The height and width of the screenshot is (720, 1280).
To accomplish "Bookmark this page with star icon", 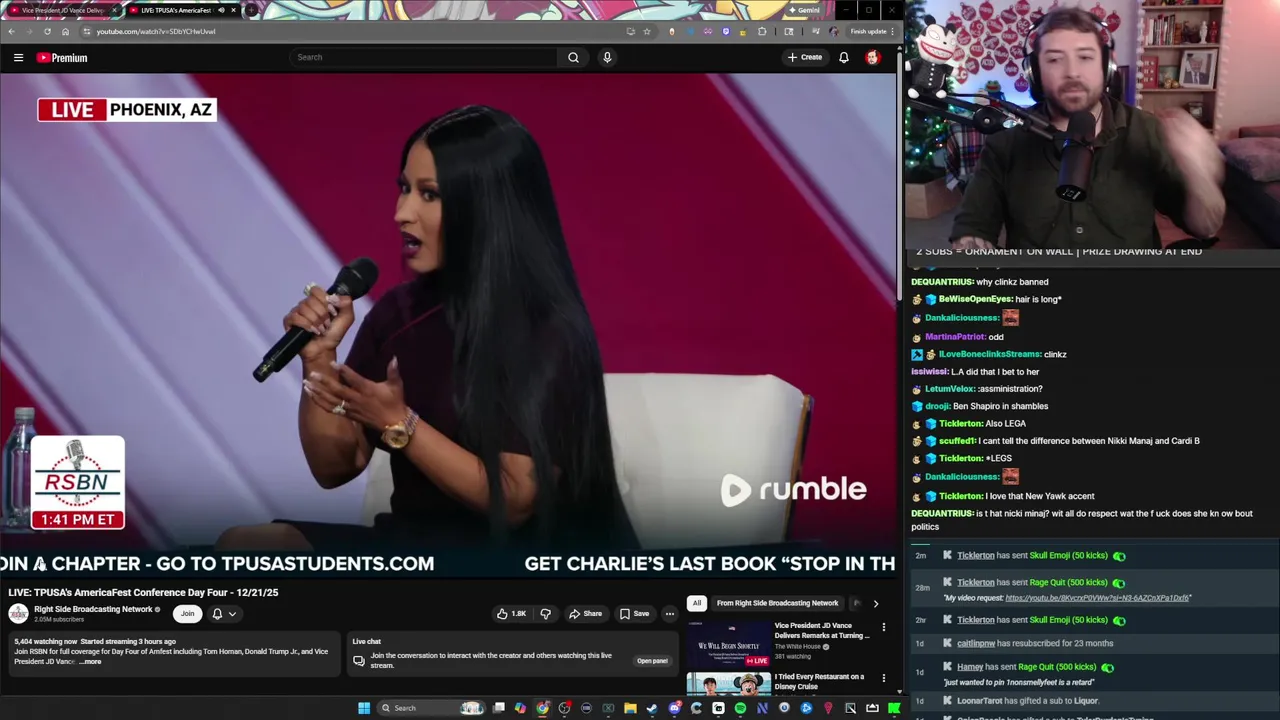I will [x=647, y=31].
